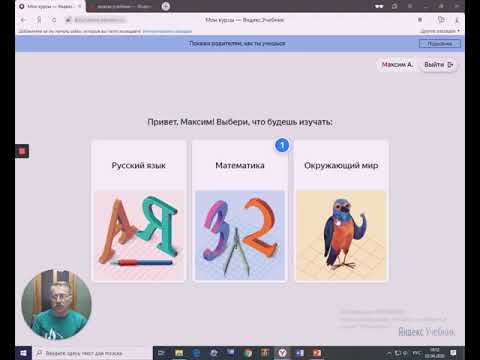Click the bookmark icon in the address bar
480x360 pixels.
420,20
